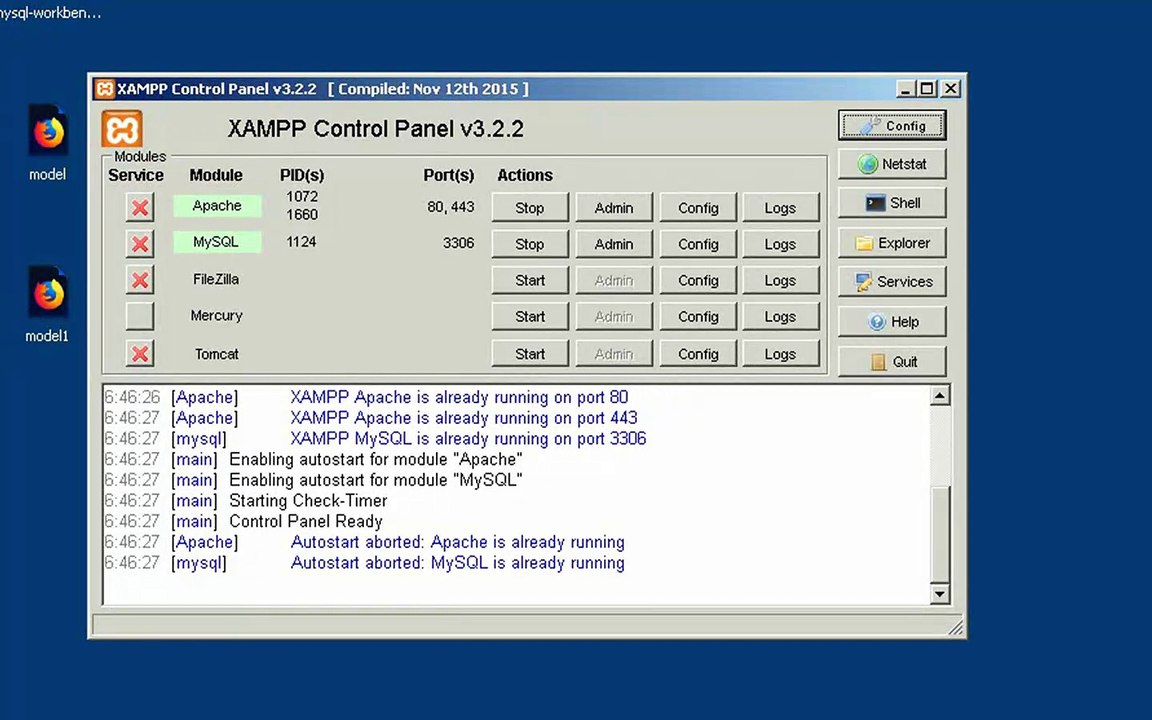Click the Apache ports value 80, 443

pyautogui.click(x=450, y=207)
